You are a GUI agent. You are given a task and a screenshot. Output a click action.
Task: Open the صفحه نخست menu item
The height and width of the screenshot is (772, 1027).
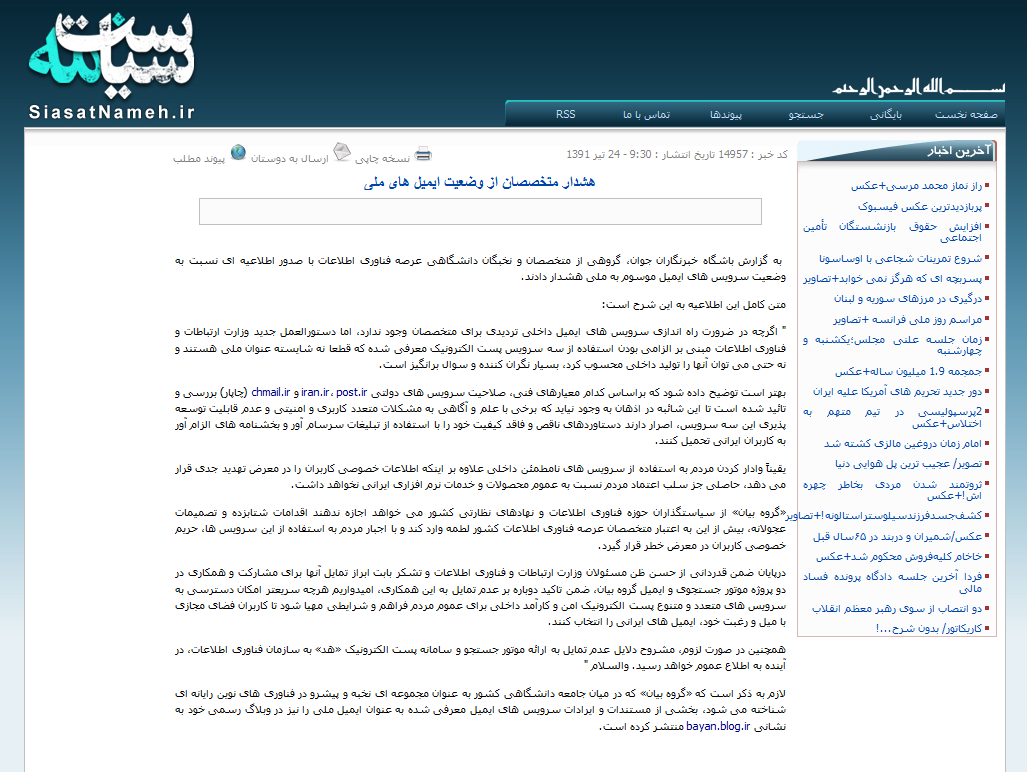coord(966,115)
